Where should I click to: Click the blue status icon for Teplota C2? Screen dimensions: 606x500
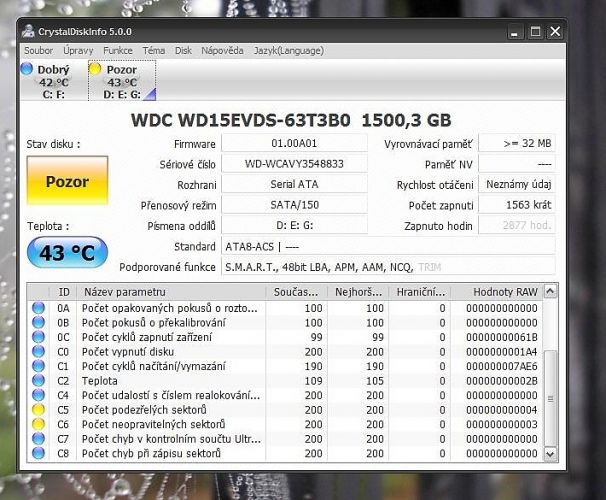(38, 381)
